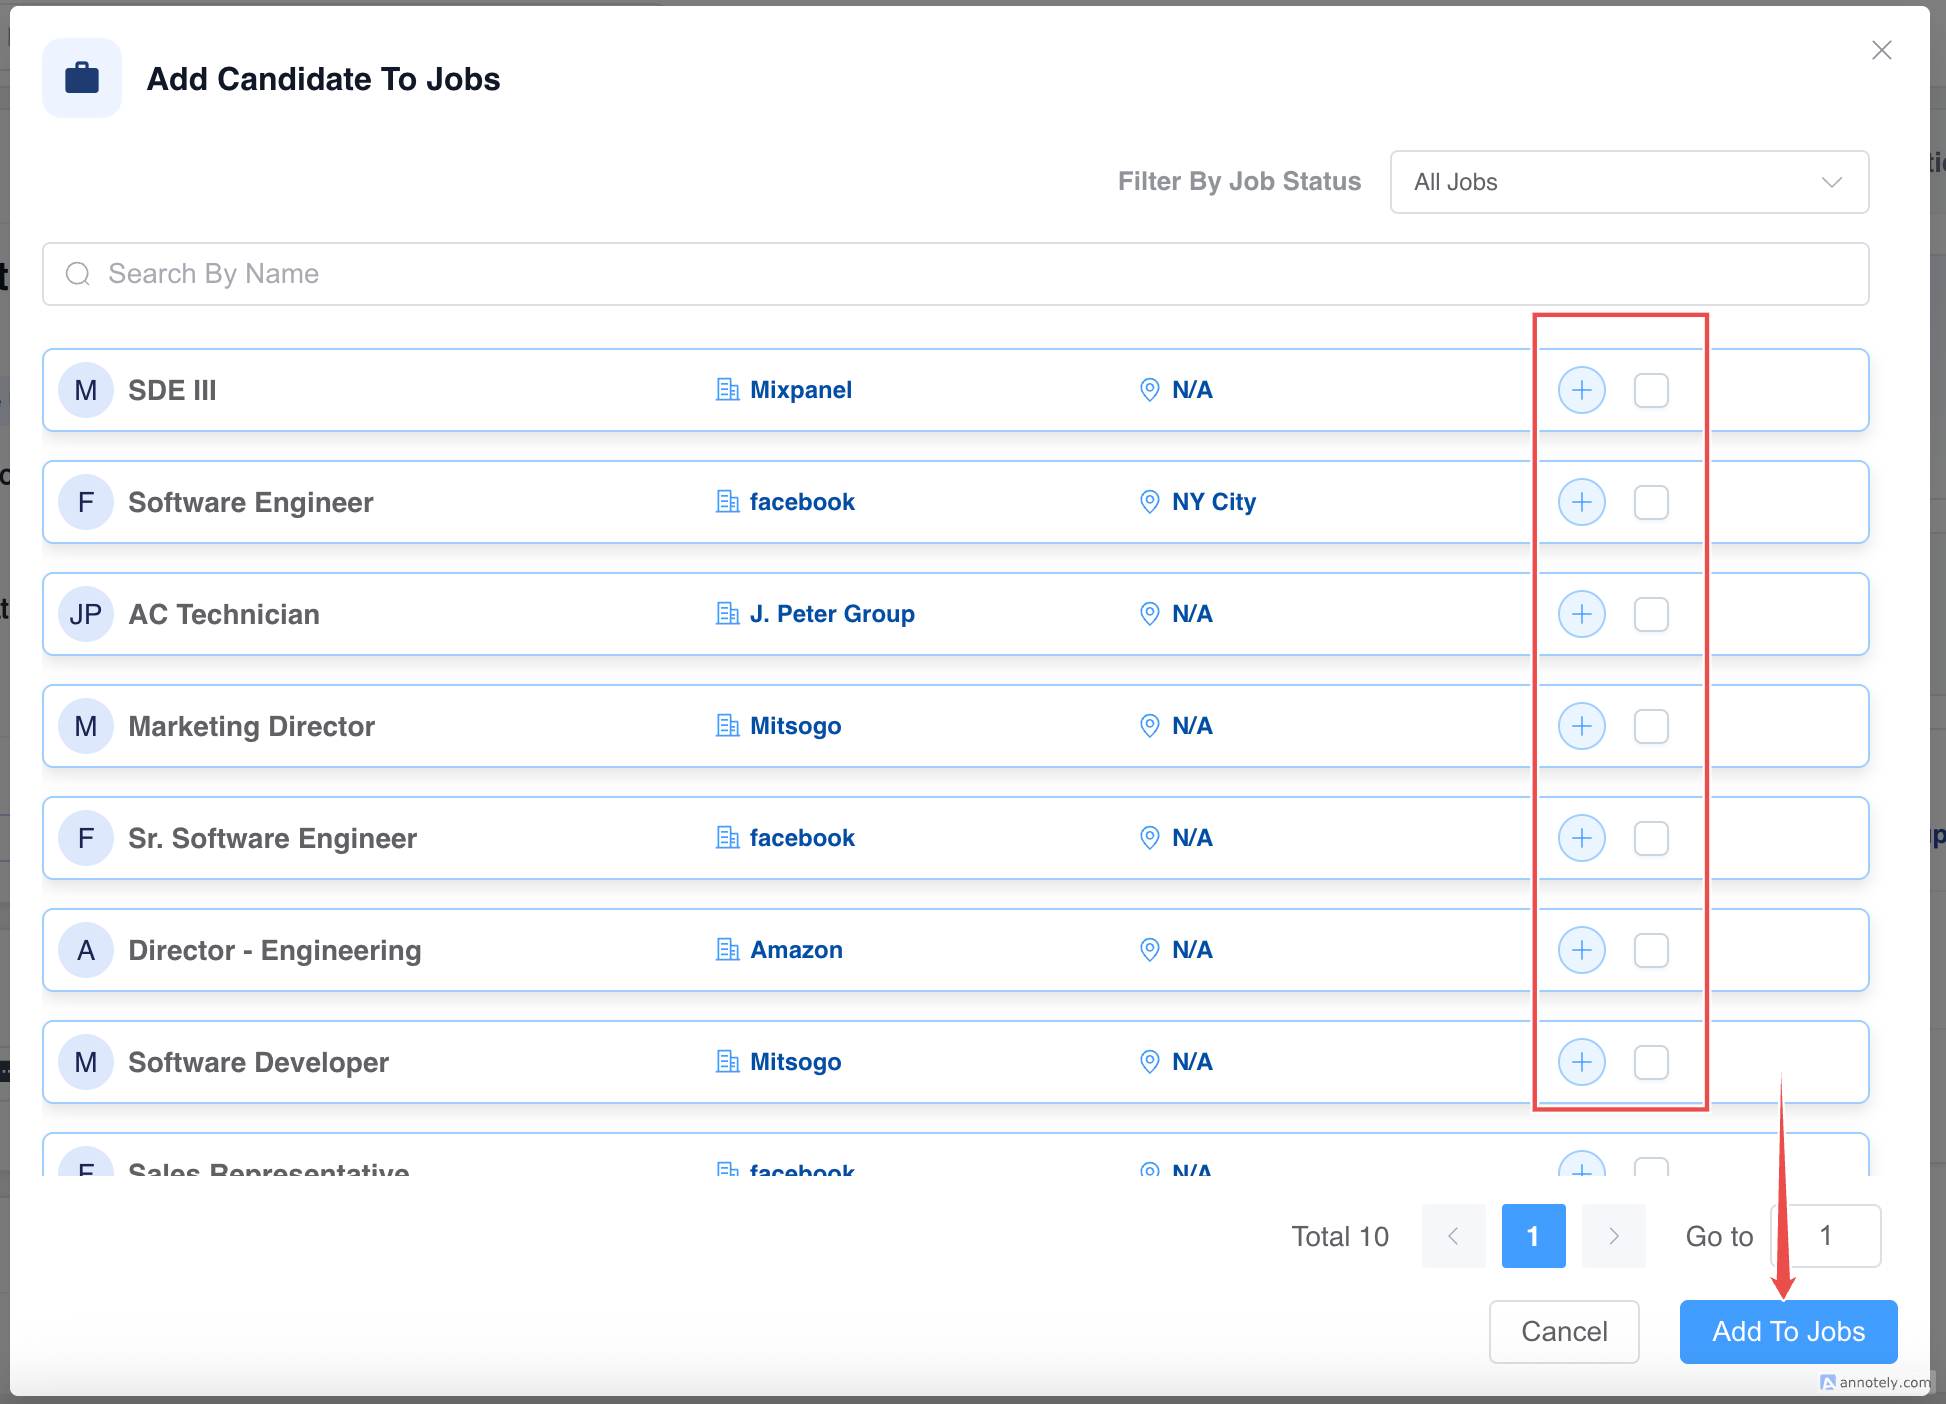Open the Mixpanel company link

(801, 390)
